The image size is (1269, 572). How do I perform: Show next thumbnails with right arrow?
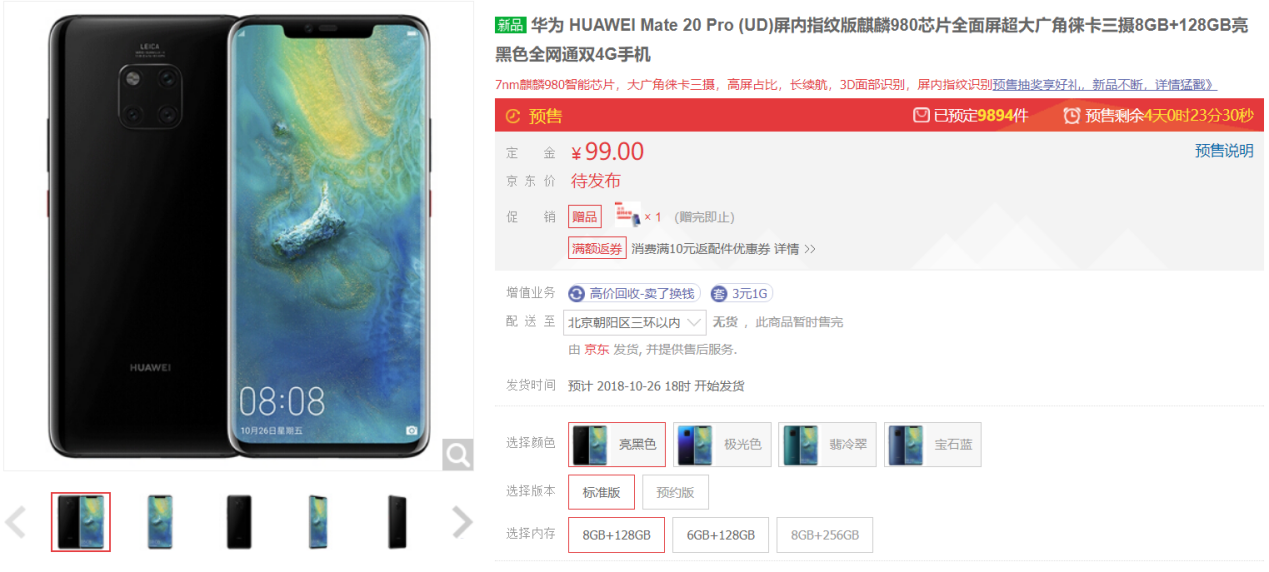click(462, 521)
